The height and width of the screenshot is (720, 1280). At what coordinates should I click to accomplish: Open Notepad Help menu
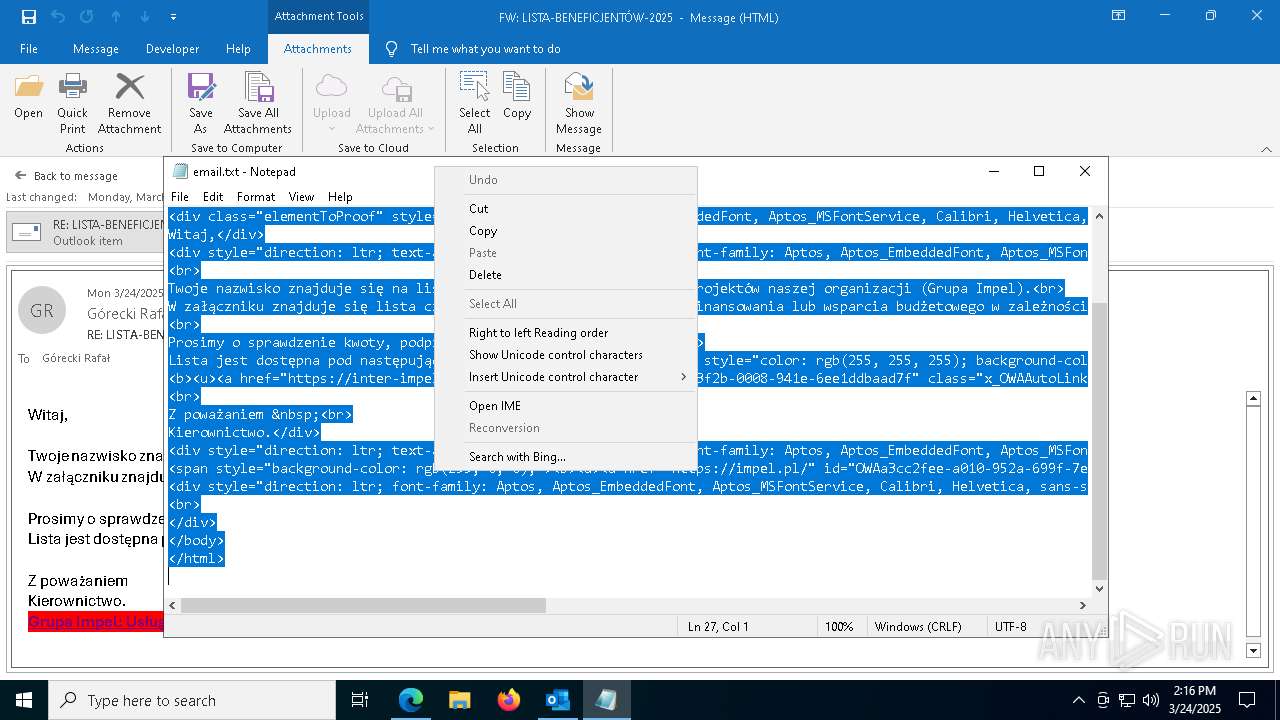click(x=340, y=197)
